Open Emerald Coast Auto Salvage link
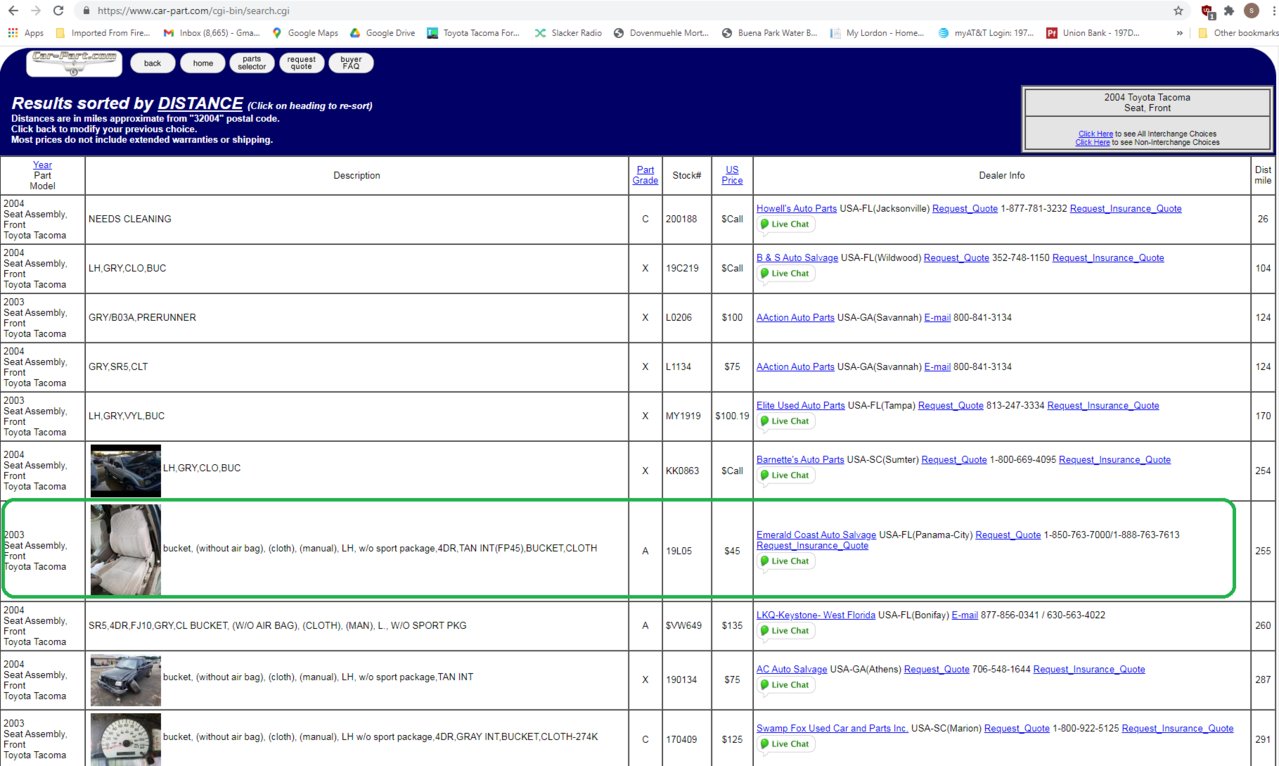 point(816,535)
